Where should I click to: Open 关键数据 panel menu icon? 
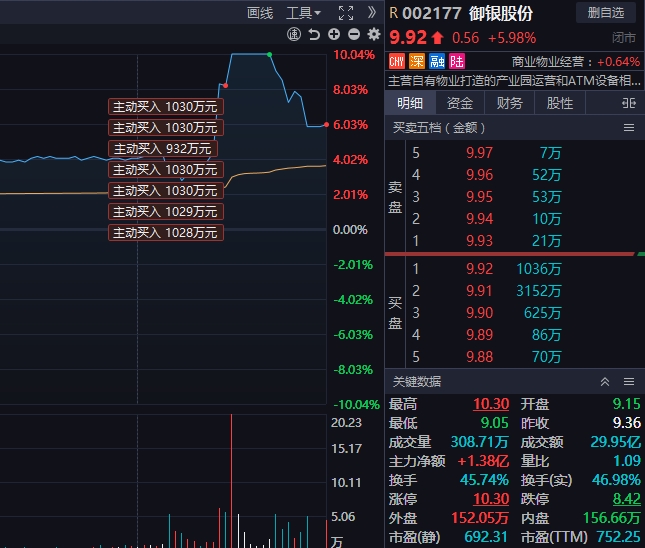629,382
